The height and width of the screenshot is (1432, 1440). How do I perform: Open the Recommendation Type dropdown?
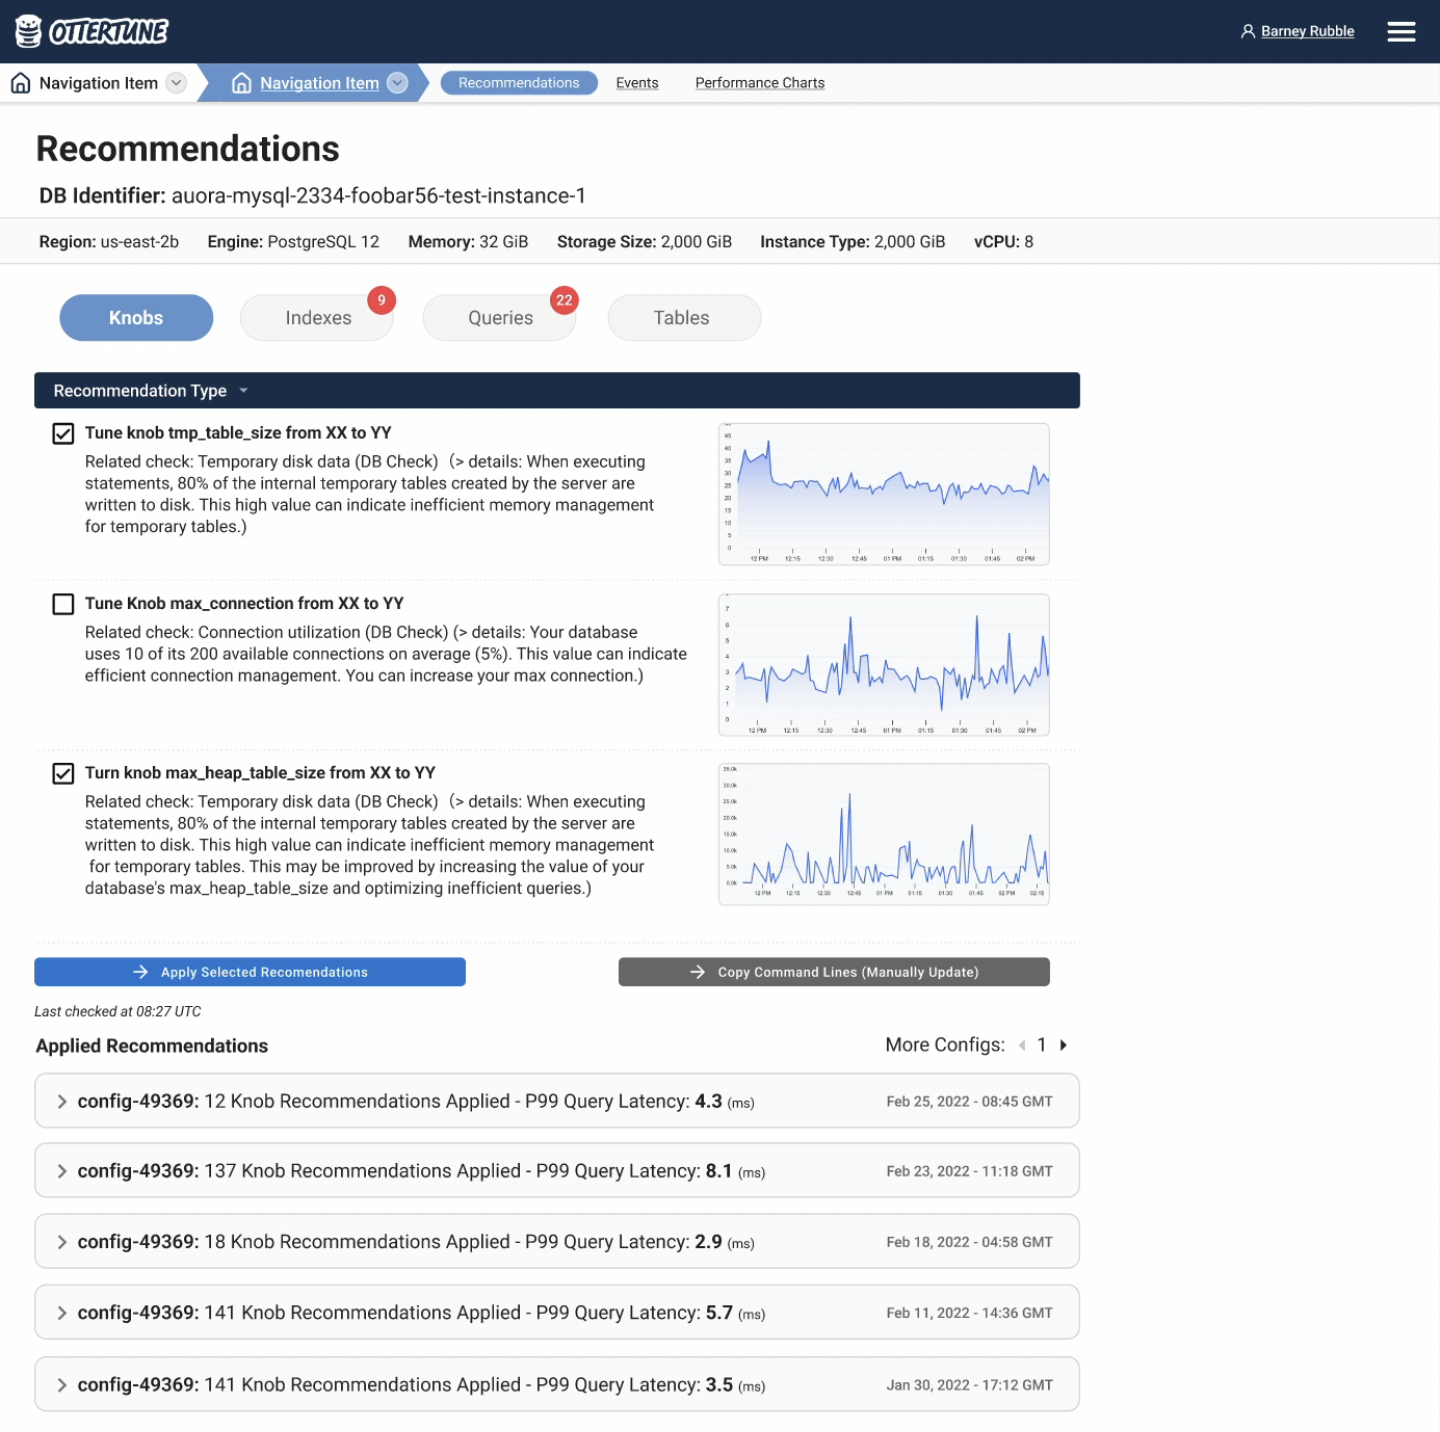[x=150, y=391]
